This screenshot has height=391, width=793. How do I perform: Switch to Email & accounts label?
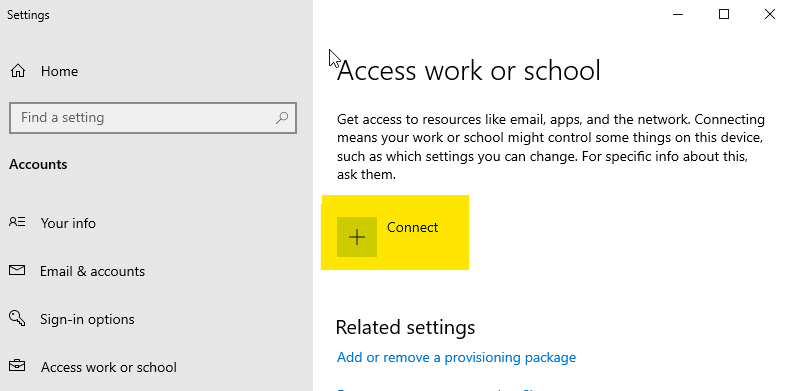(x=93, y=271)
